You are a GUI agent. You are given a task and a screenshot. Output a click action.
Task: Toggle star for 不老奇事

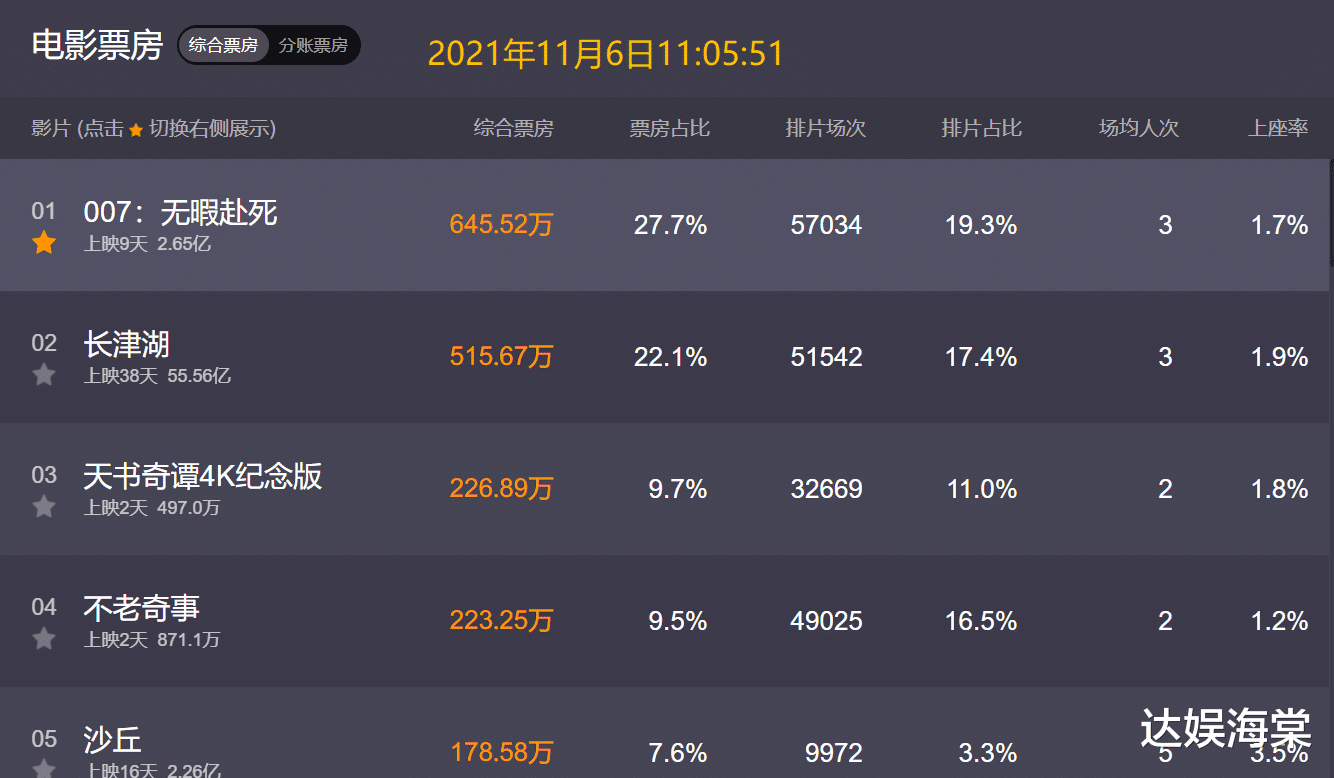[44, 638]
